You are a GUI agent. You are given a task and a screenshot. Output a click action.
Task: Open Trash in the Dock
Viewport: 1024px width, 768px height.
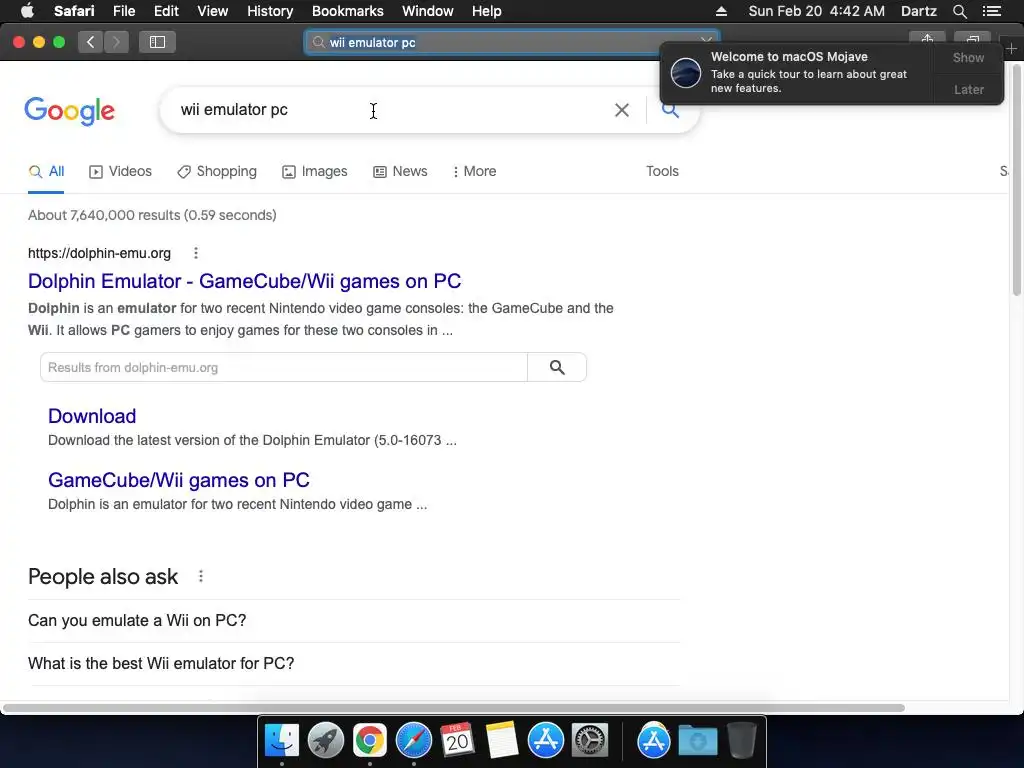coord(741,741)
